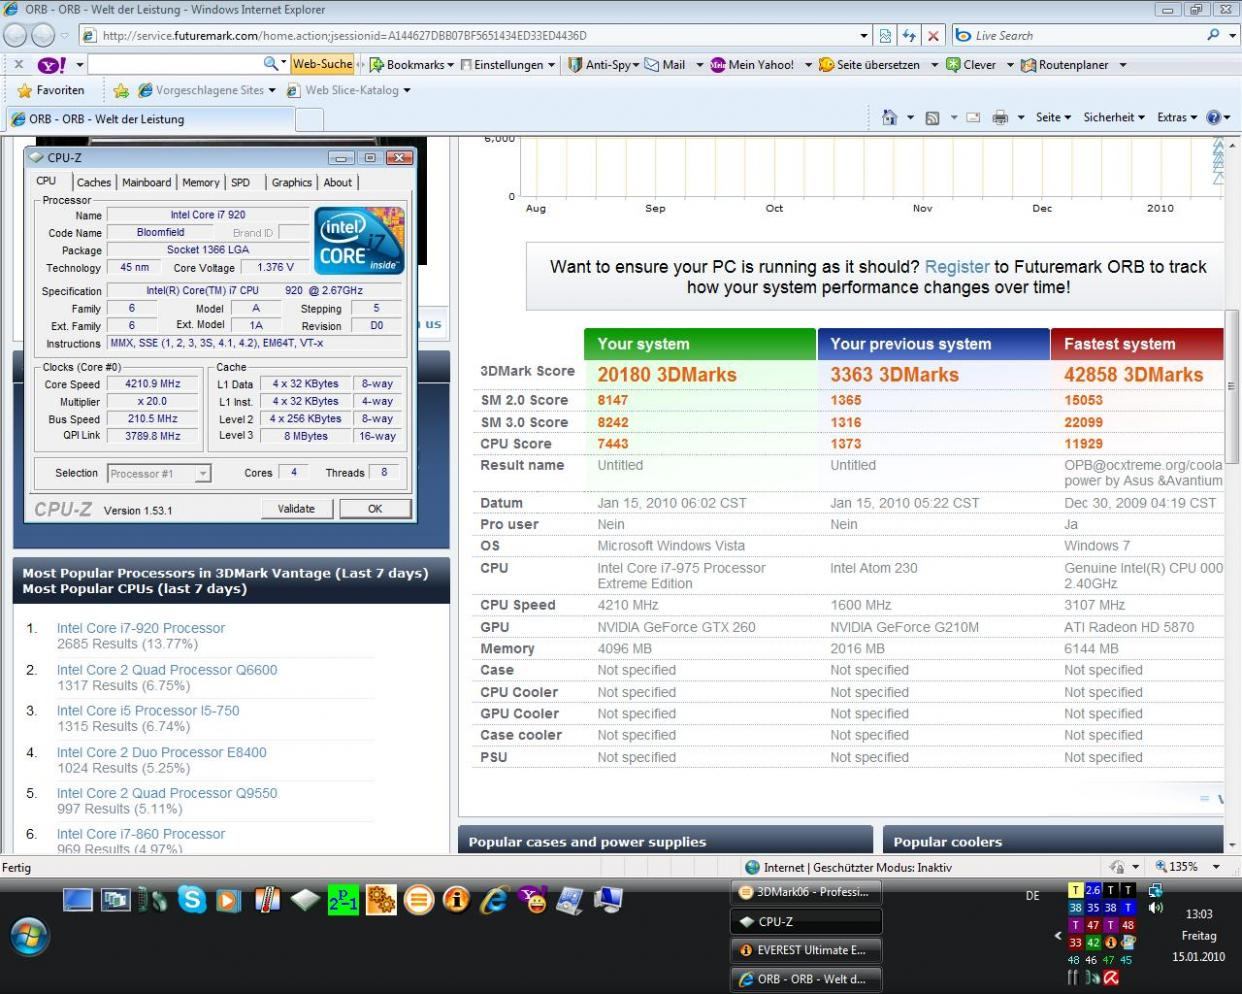Select the ORB - Welt der Leistung browser tab
Viewport: 1242px width, 994px height.
click(150, 119)
